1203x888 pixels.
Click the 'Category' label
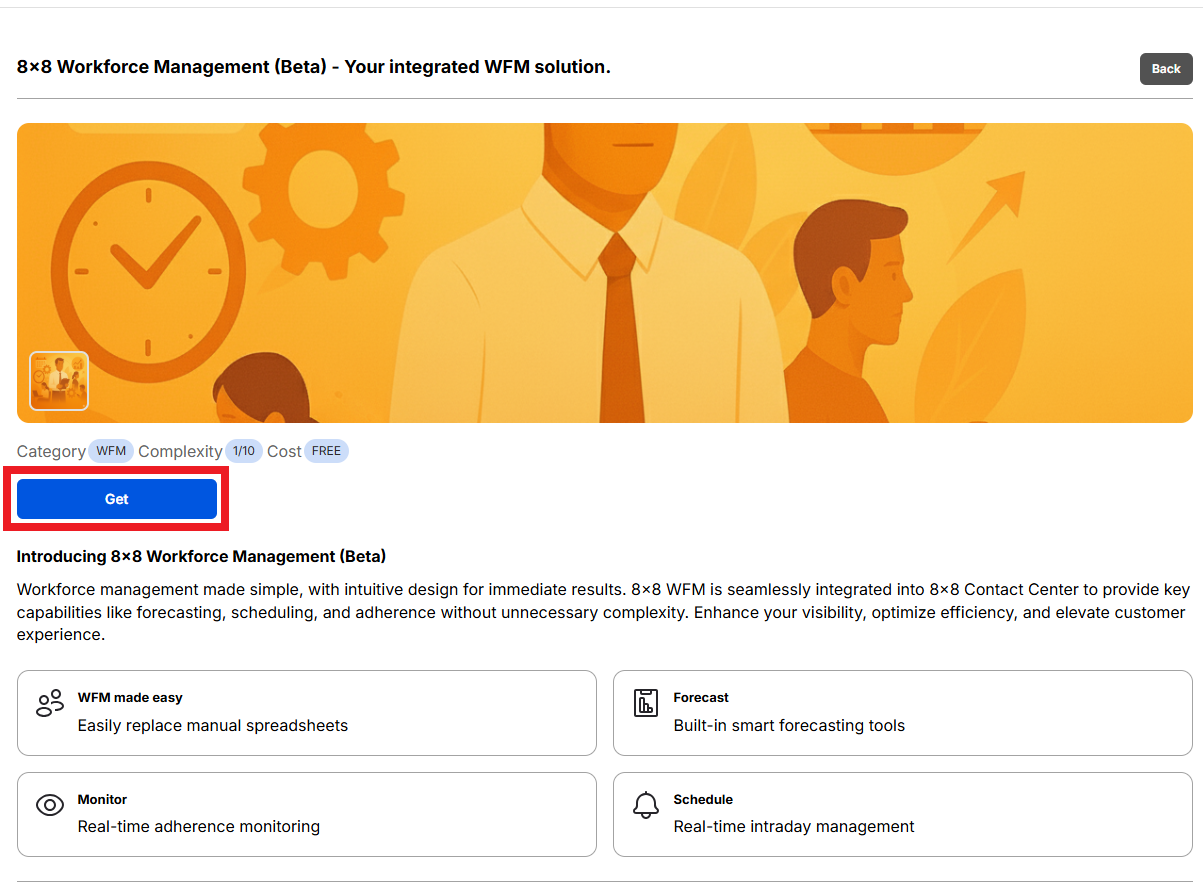click(x=51, y=452)
